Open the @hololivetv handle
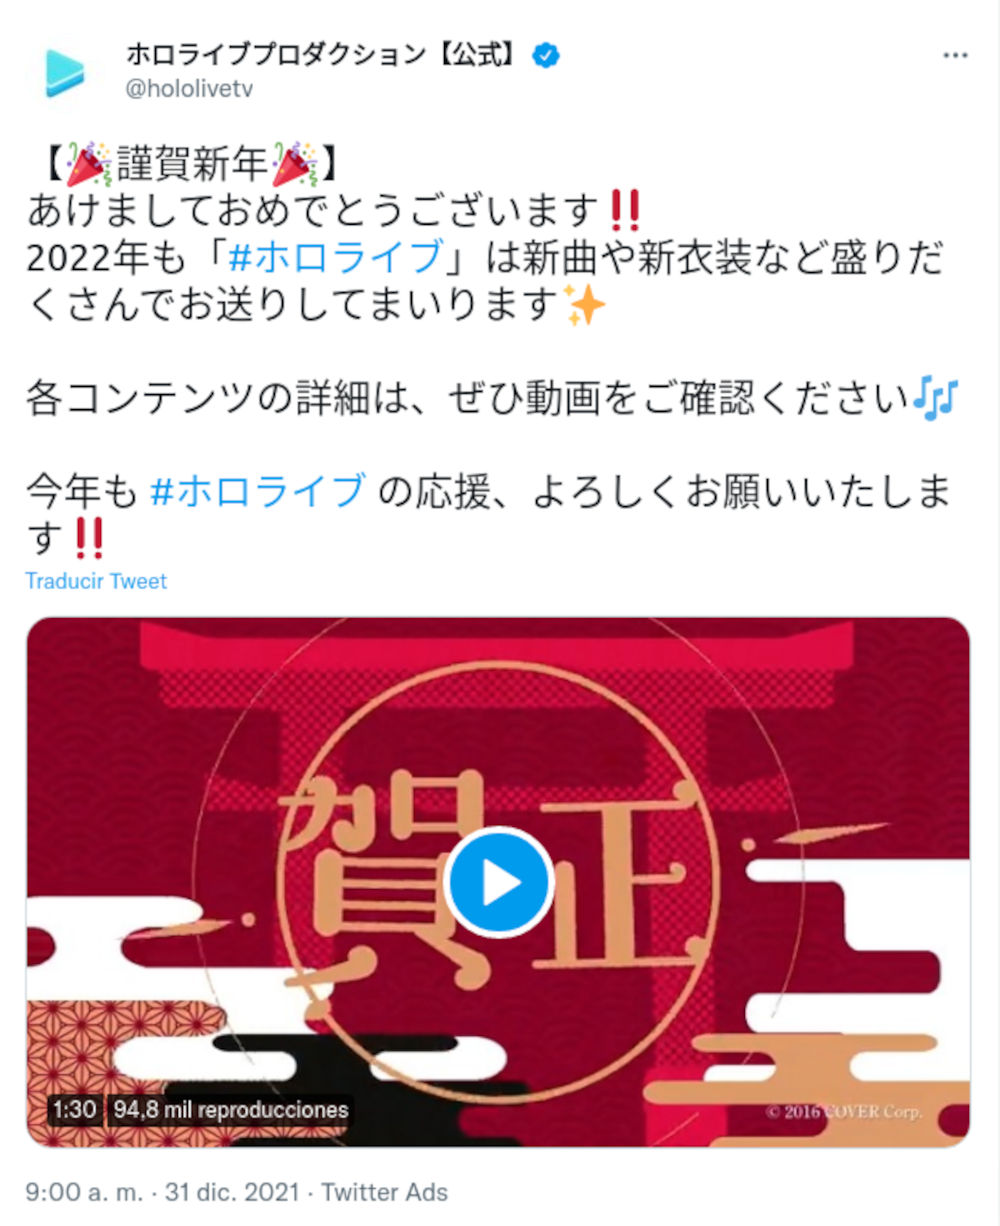Screen dimensions: 1000x1226 tap(189, 89)
